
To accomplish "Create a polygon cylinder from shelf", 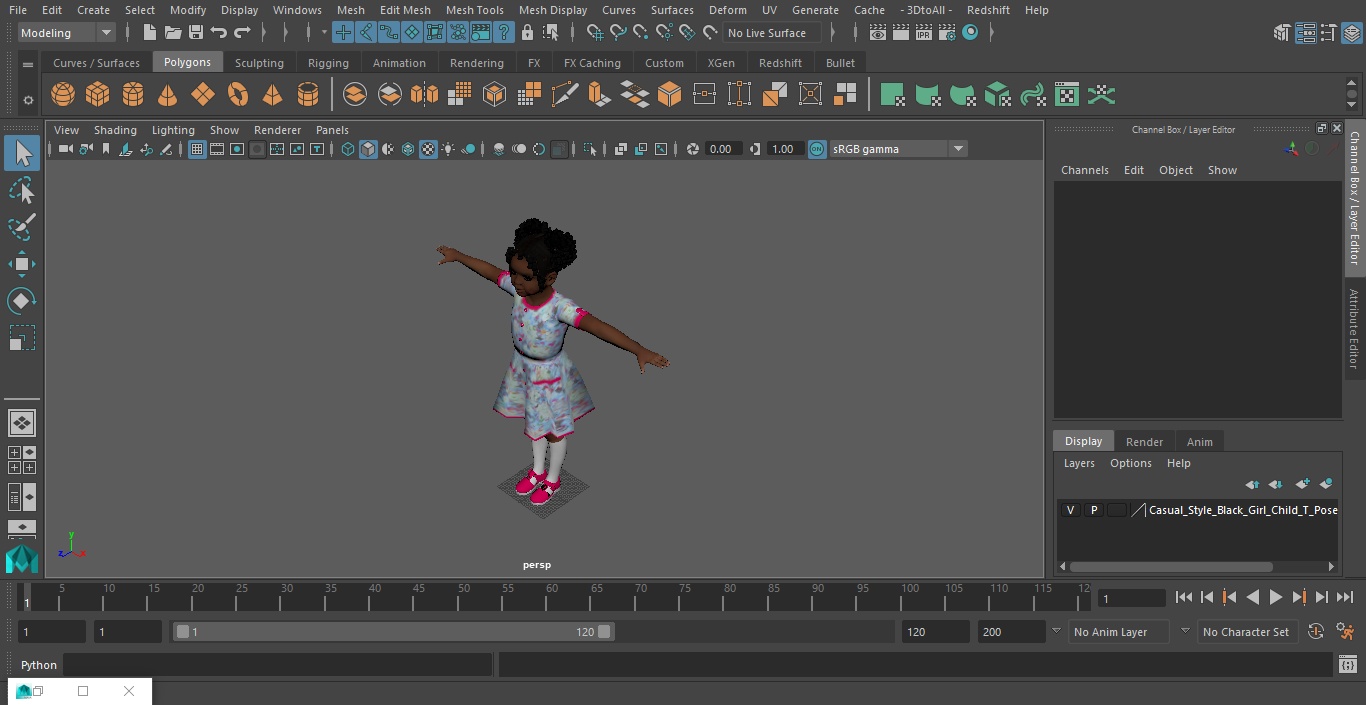I will pos(133,95).
